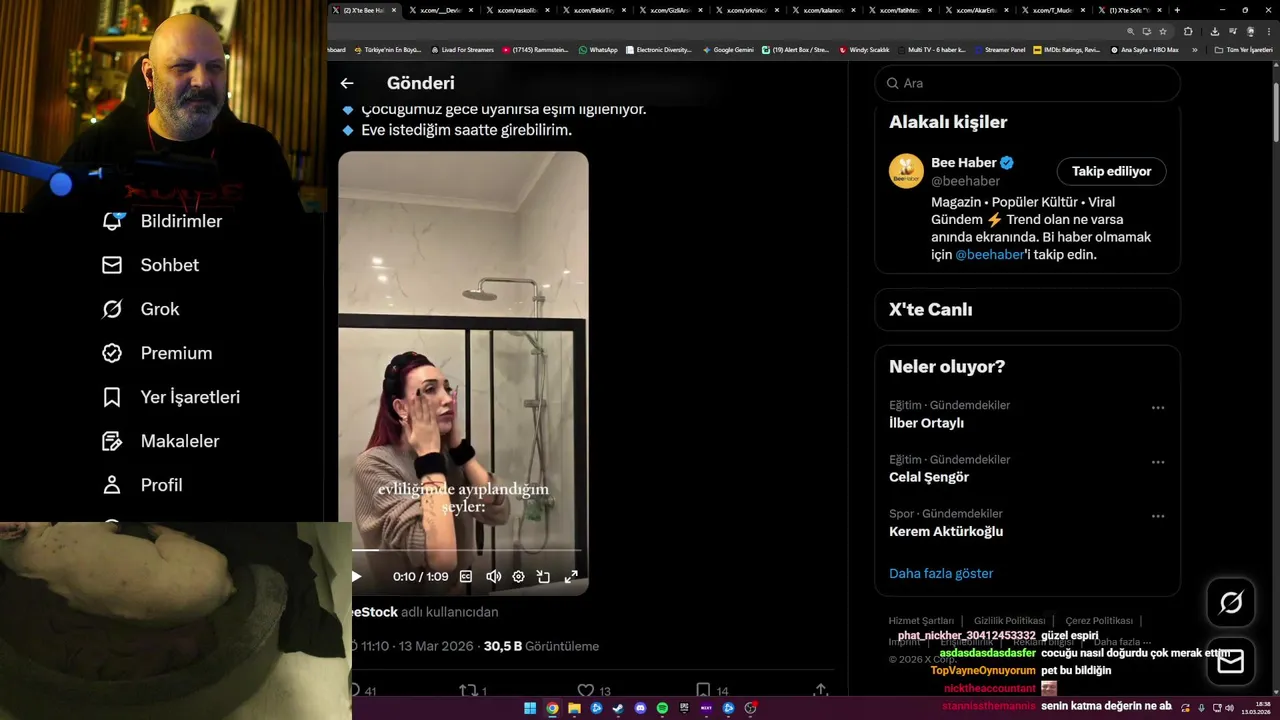Share the post with share icon
This screenshot has width=1280, height=720.
[x=821, y=691]
